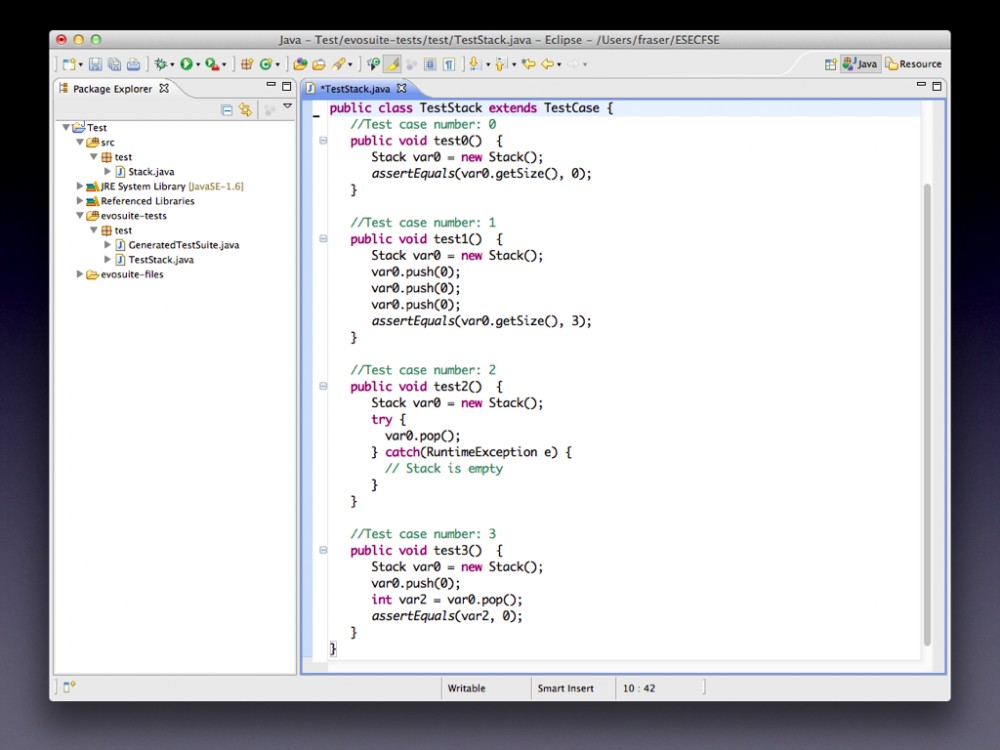Toggle Show Whitespace Characters pilcrow icon
The height and width of the screenshot is (750, 1000).
[449, 64]
